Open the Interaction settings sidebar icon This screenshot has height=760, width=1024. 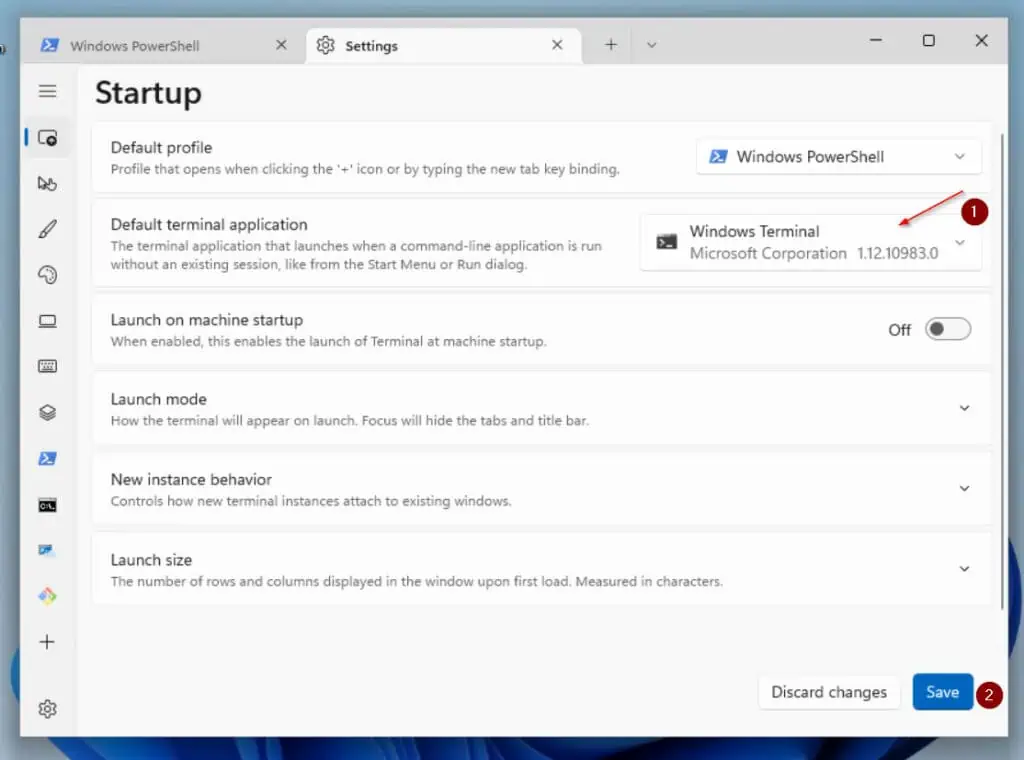tap(47, 183)
